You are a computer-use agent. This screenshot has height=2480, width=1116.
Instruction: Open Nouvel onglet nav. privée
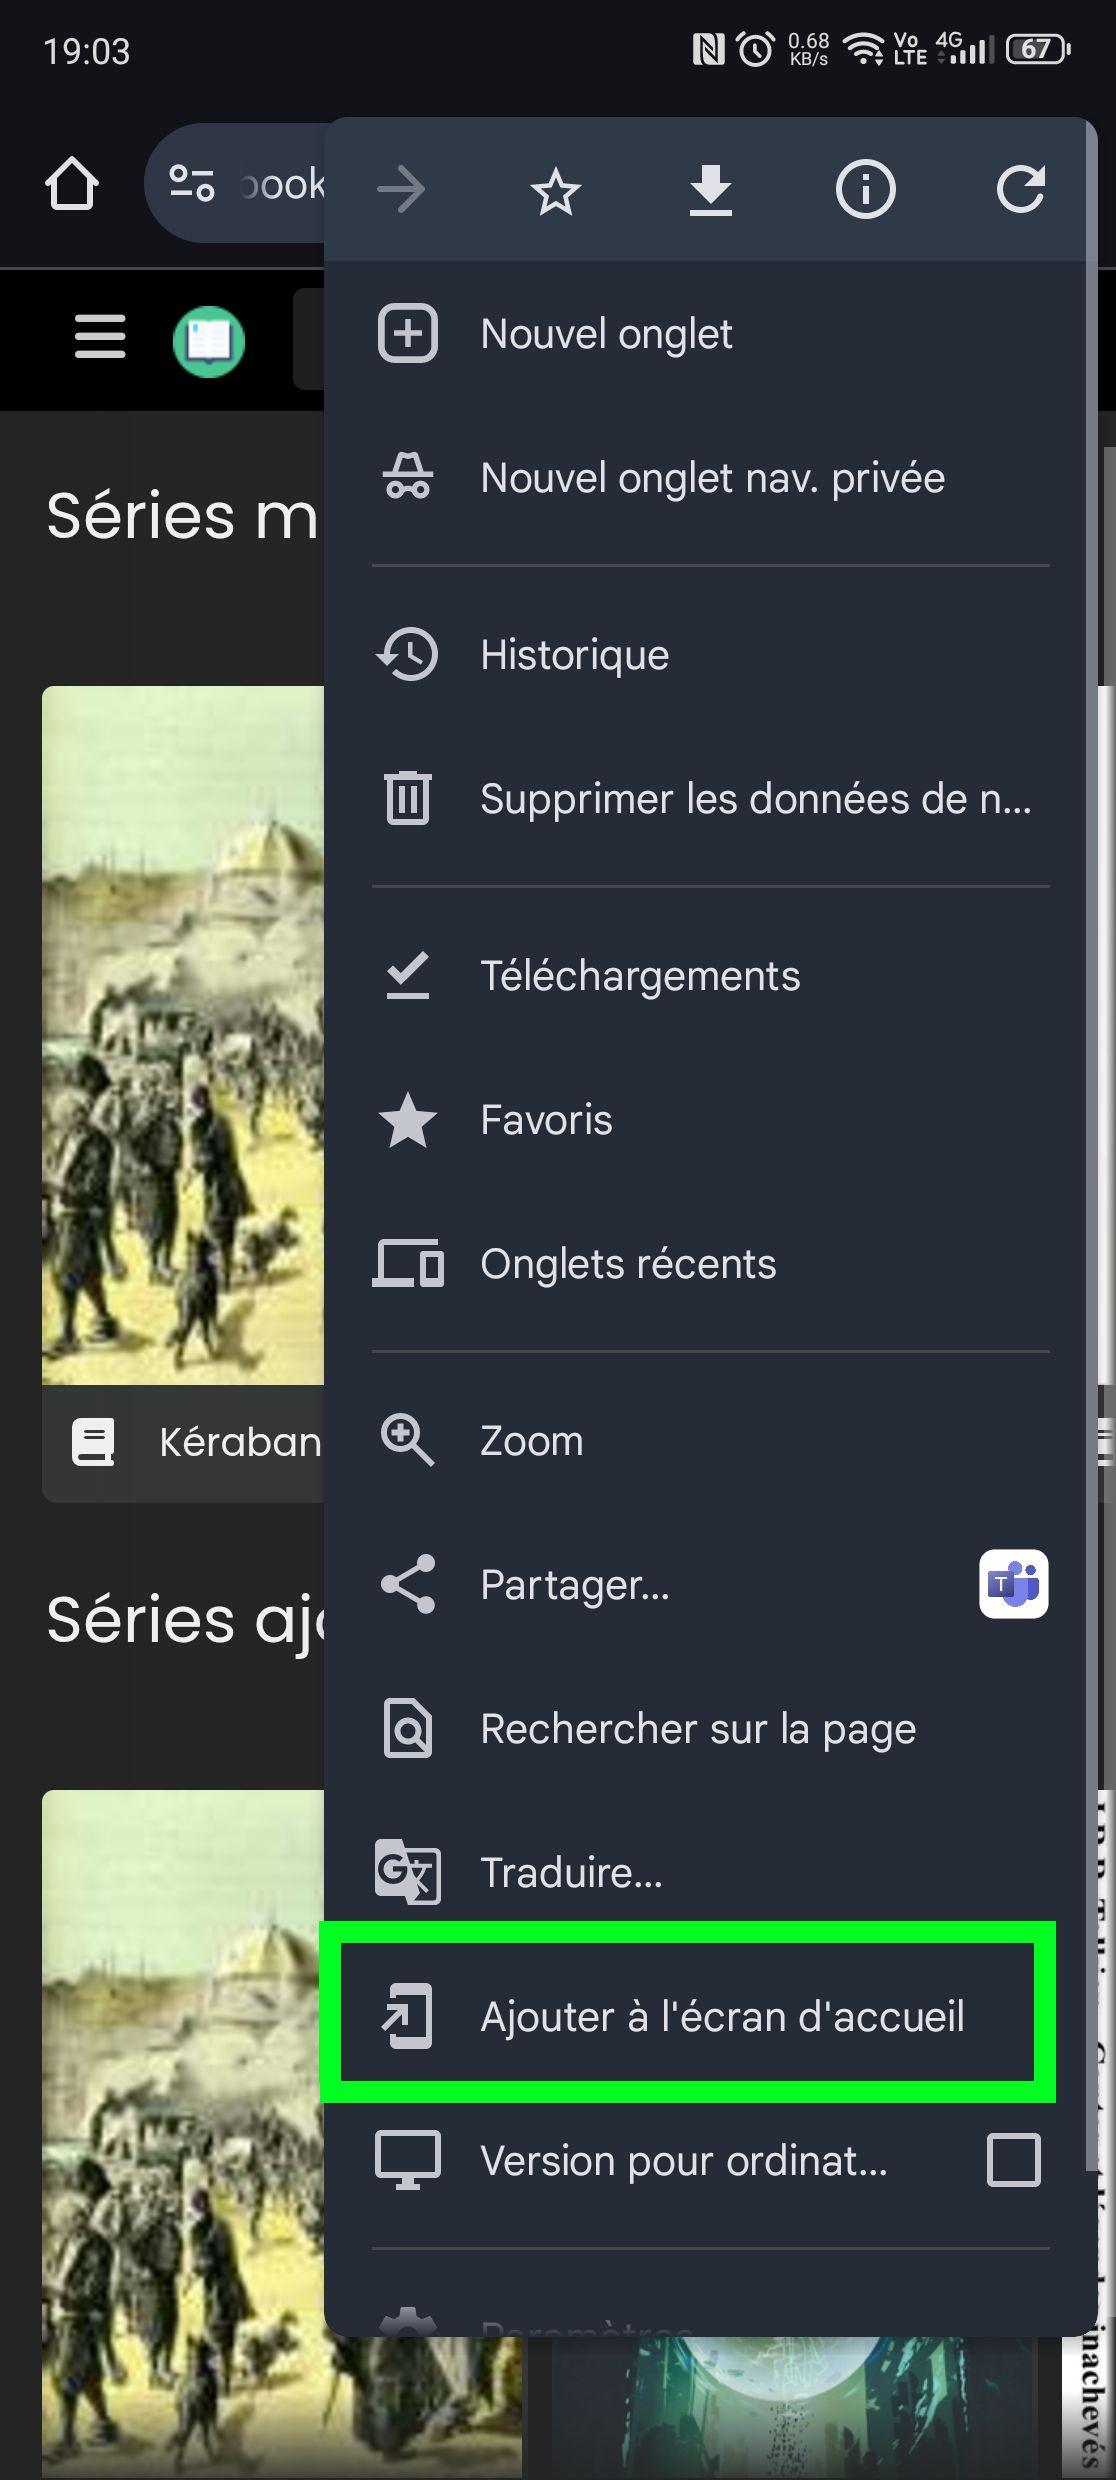(712, 478)
